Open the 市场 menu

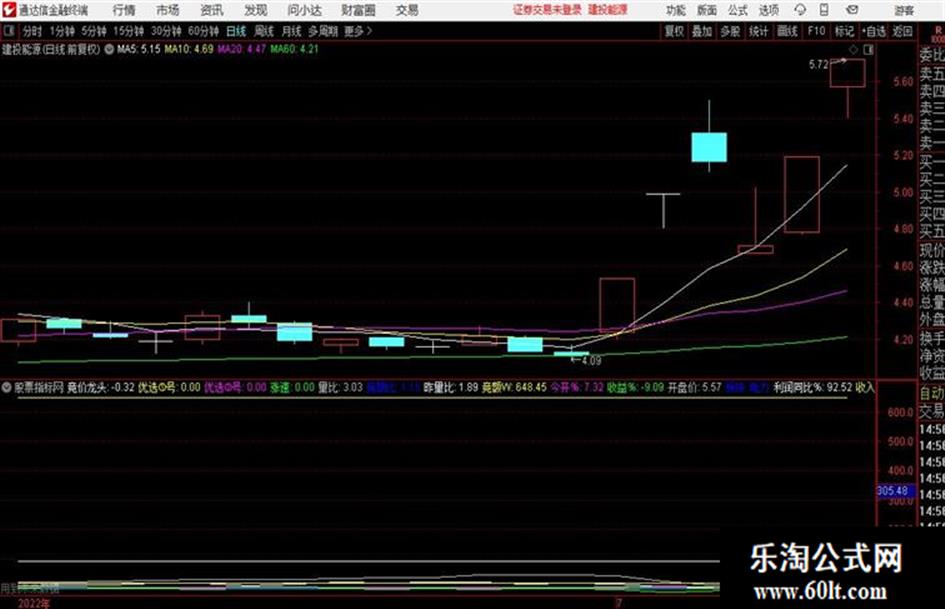click(168, 10)
